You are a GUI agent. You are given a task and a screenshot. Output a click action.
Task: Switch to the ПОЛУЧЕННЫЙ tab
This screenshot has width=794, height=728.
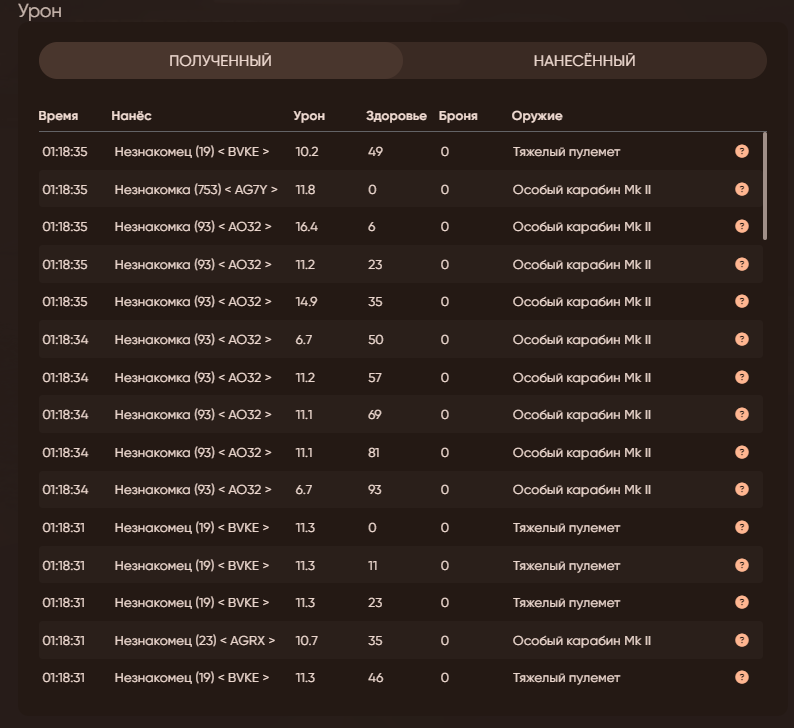point(221,61)
